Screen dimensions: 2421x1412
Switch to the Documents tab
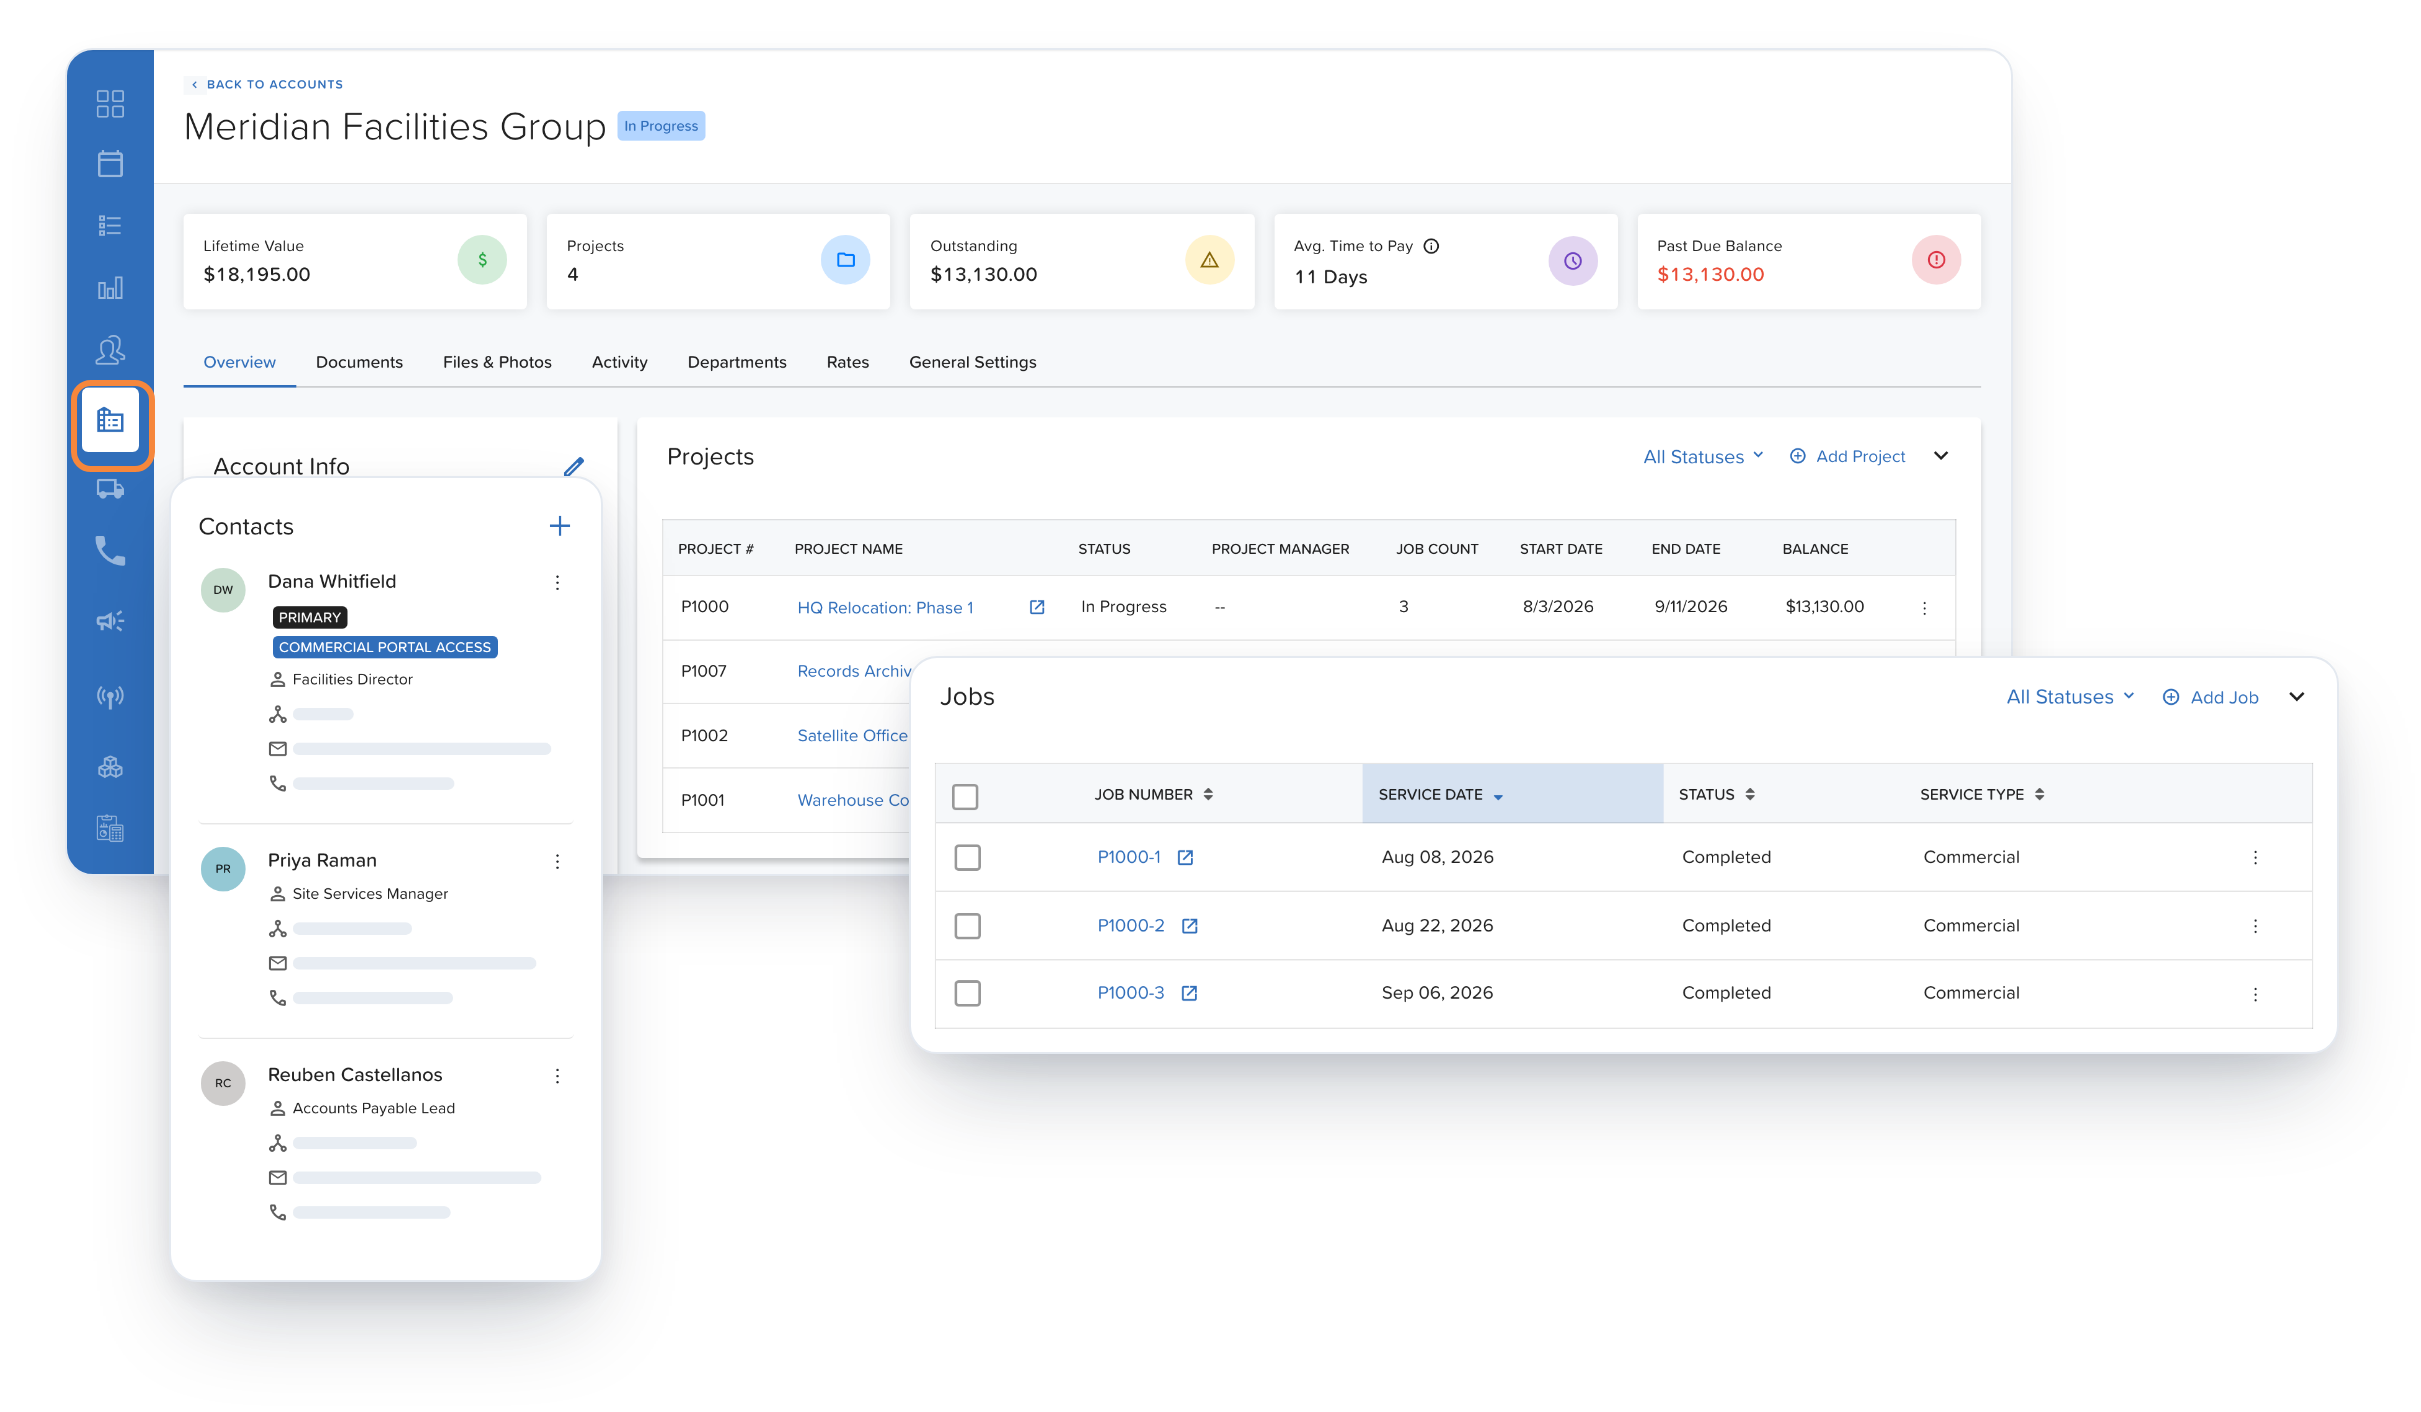[359, 362]
